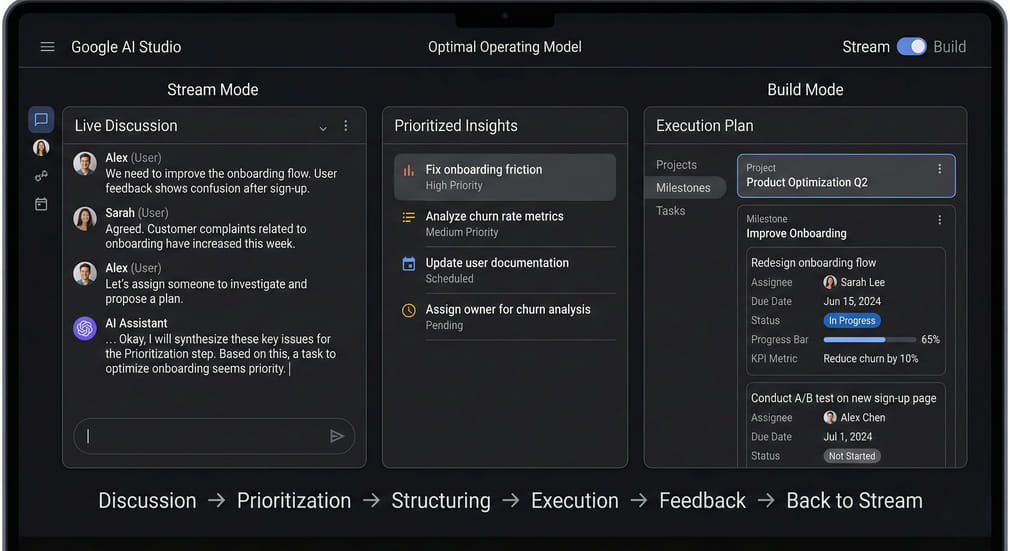1010x551 pixels.
Task: Focus the chat message input field
Action: pos(205,436)
